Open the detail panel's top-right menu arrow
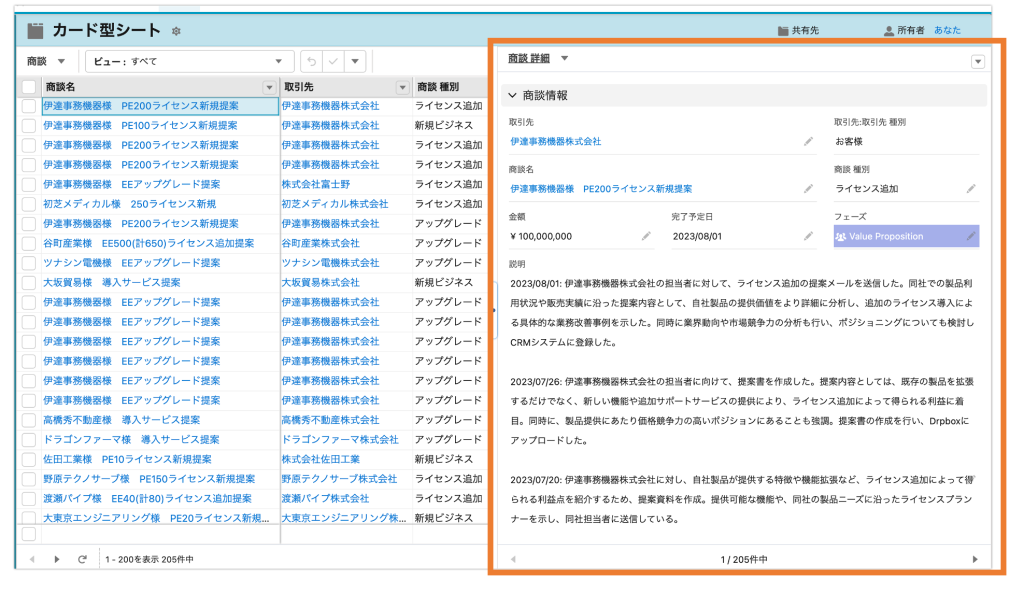This screenshot has height=593, width=1024. pos(978,61)
